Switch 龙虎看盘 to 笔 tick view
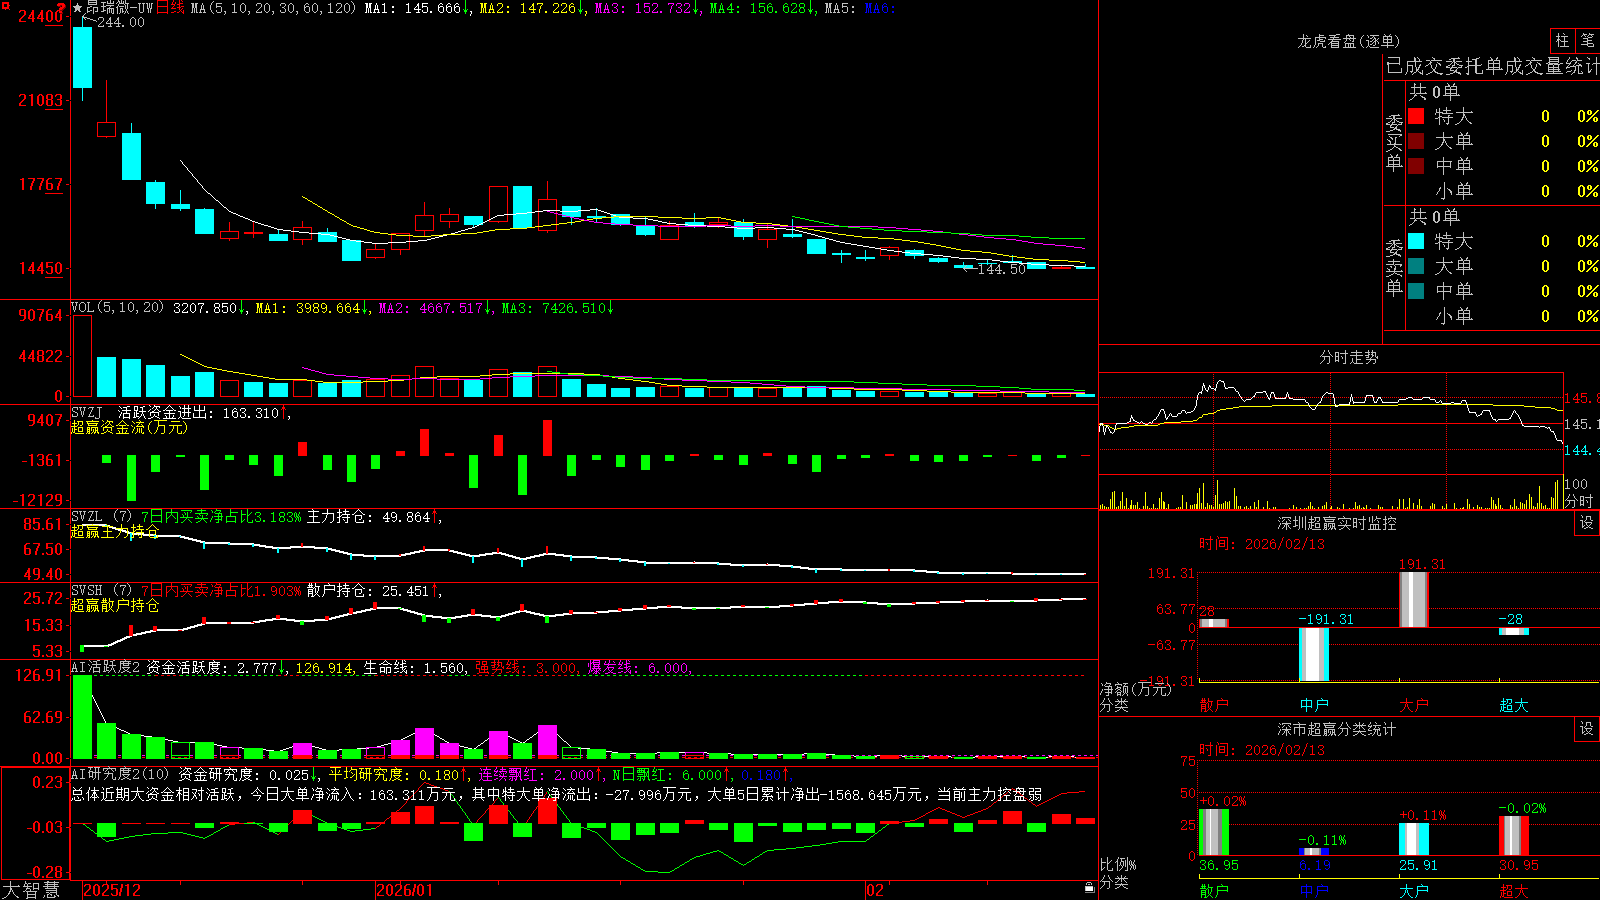Viewport: 1600px width, 900px height. [x=1587, y=41]
